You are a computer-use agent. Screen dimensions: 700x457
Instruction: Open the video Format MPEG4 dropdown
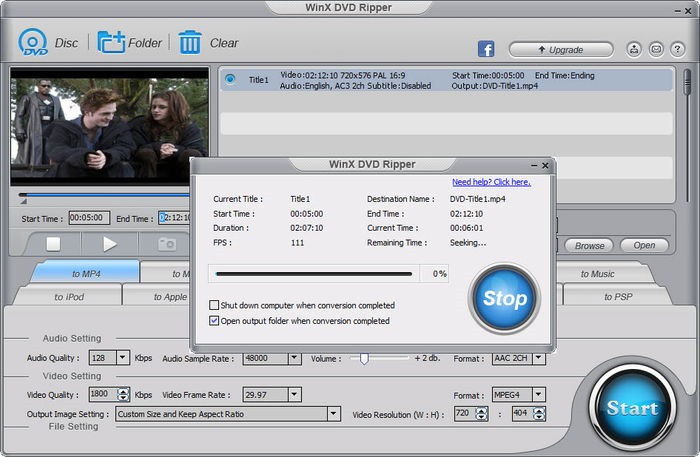(540, 395)
